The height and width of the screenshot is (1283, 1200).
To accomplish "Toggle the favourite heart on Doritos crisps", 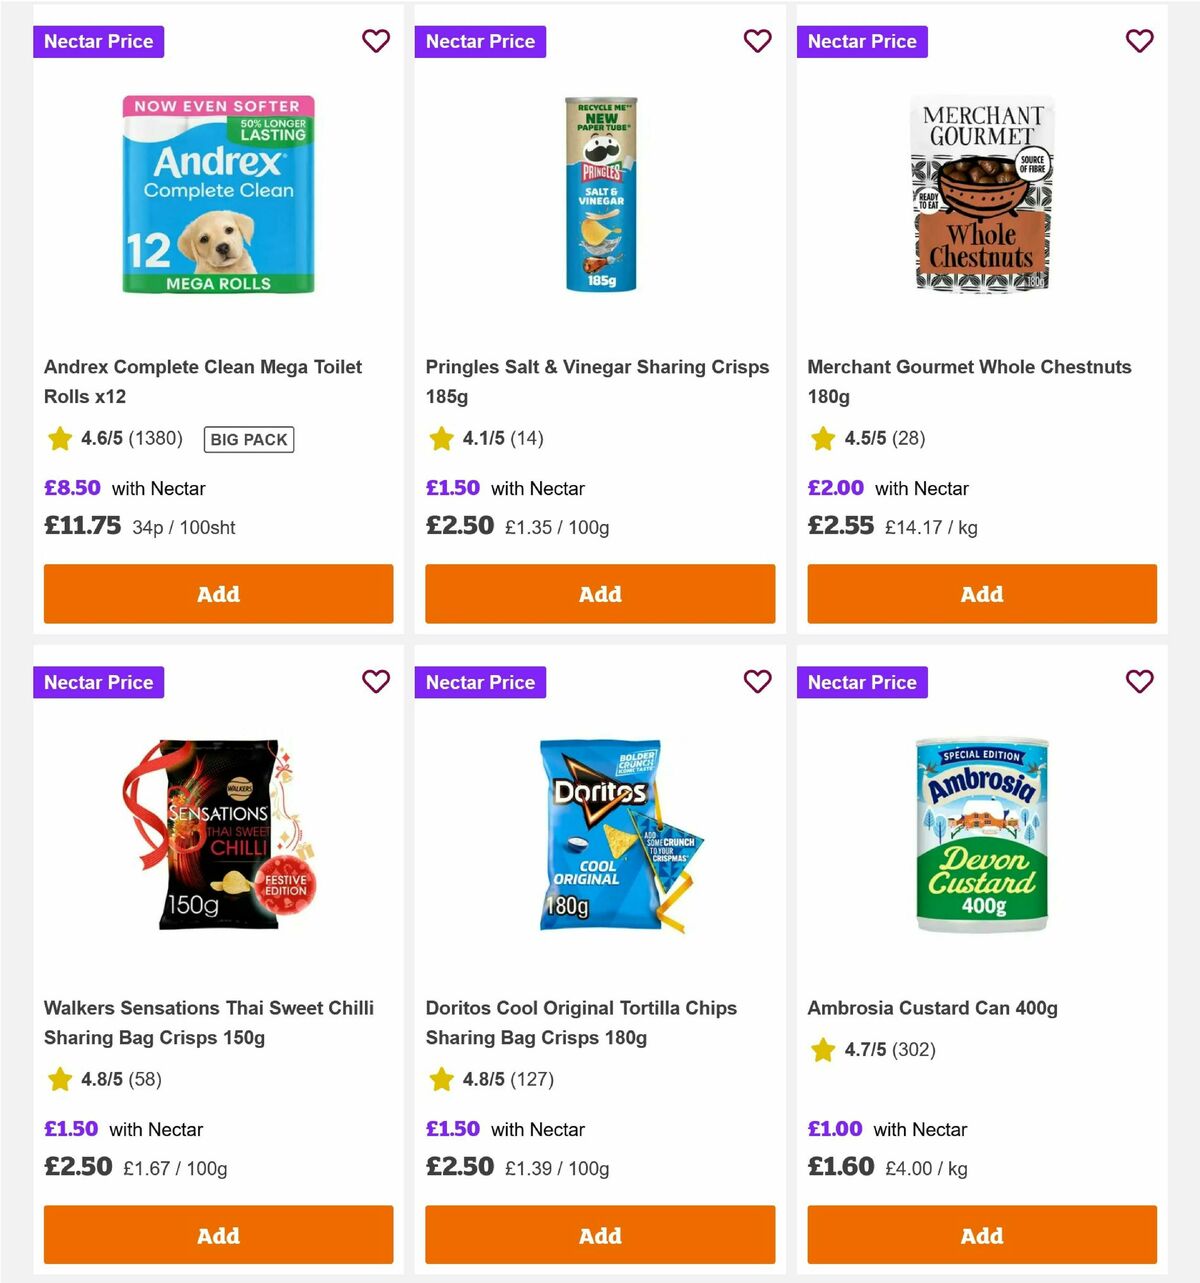I will click(758, 681).
